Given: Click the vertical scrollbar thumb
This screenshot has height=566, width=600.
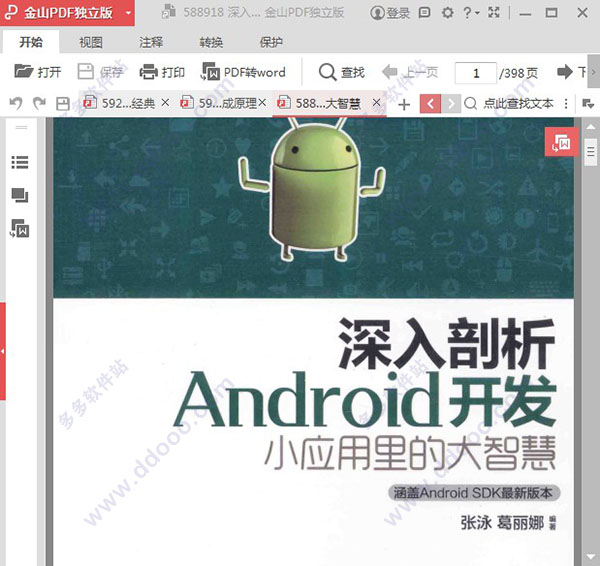Looking at the screenshot, I should coord(591,152).
